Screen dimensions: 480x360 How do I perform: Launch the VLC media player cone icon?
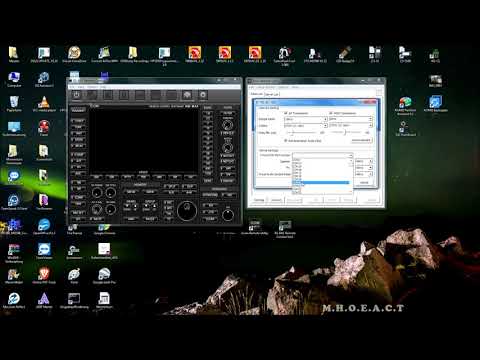pyautogui.click(x=44, y=104)
